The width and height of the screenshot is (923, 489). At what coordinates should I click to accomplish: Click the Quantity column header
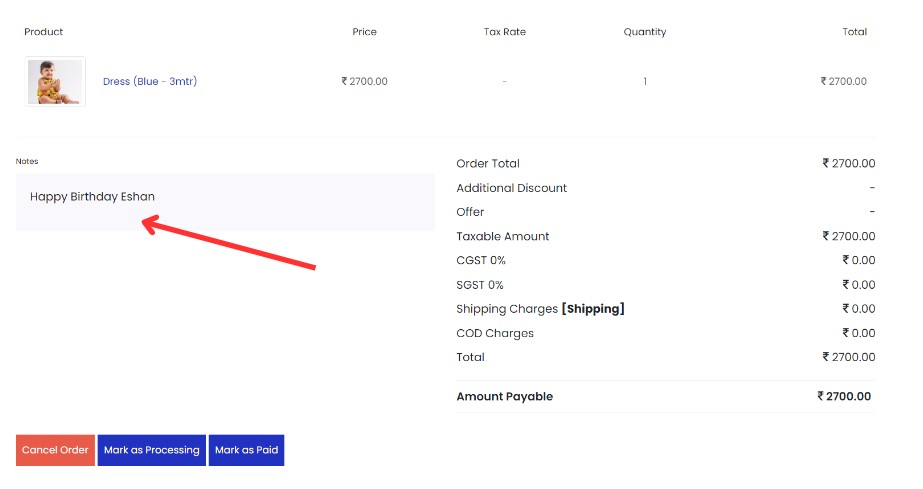click(x=645, y=32)
